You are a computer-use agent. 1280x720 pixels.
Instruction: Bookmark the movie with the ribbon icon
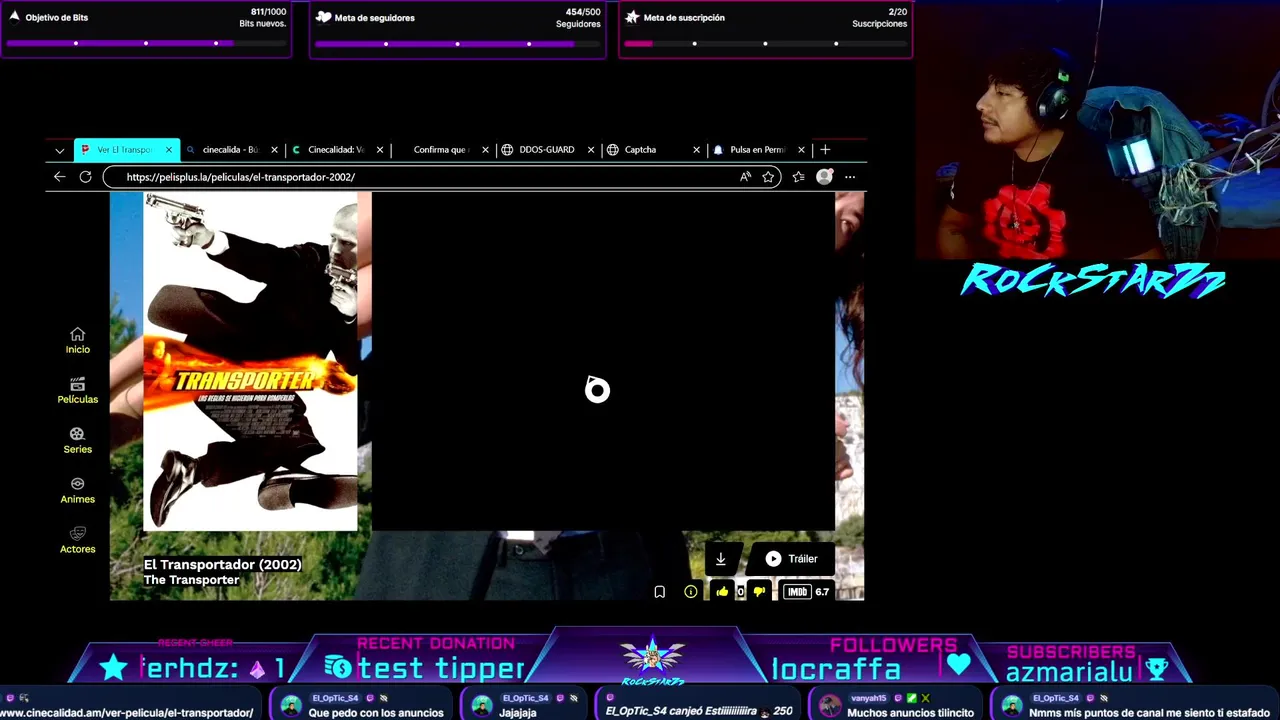click(660, 592)
